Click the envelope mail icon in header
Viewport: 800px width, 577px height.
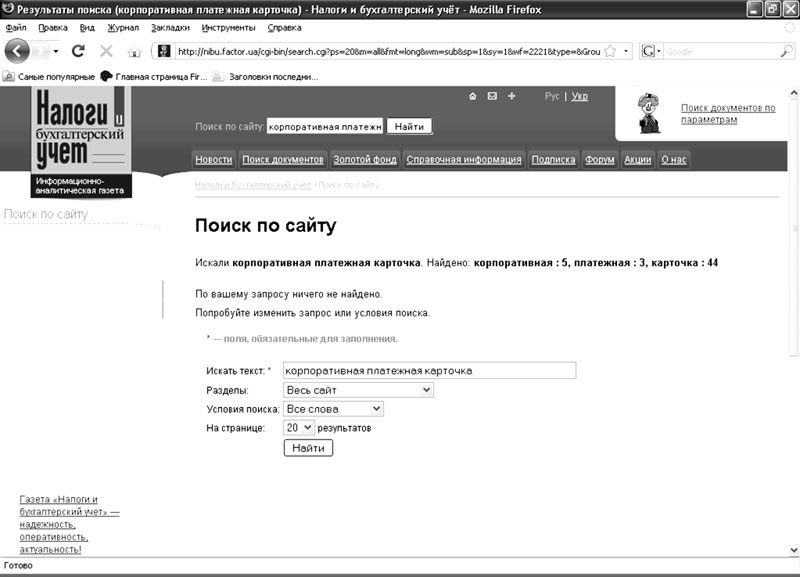point(492,97)
